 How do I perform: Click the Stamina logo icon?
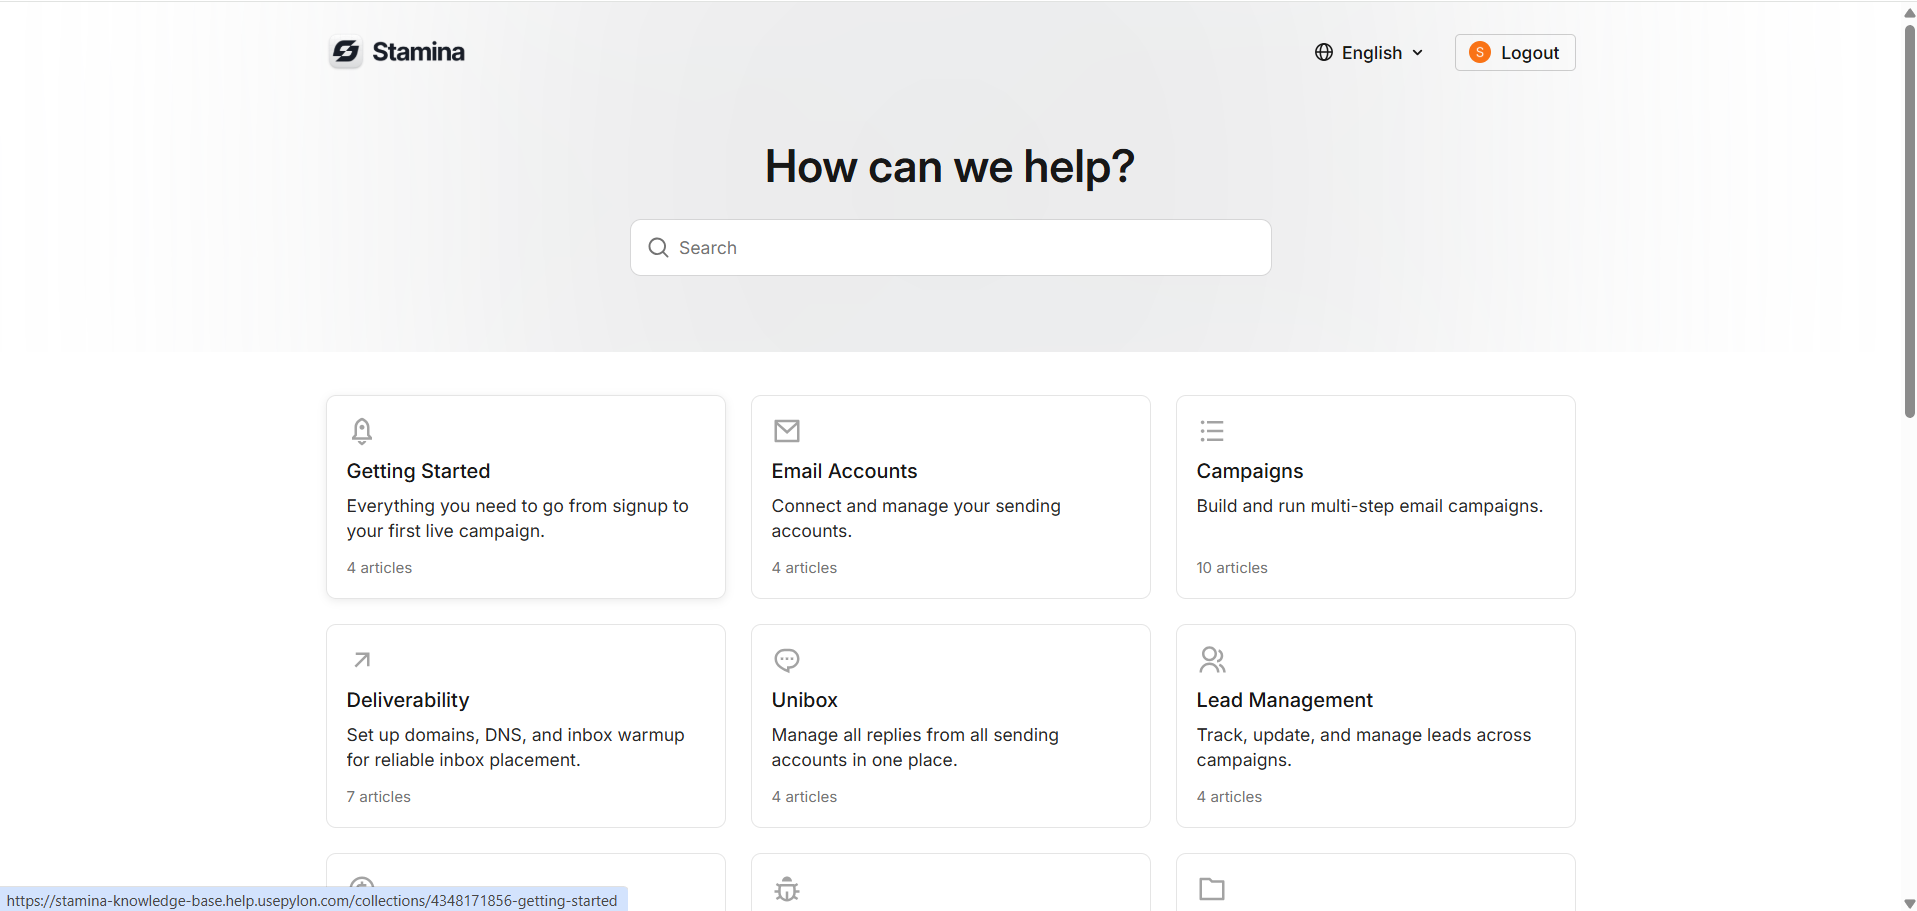tap(346, 52)
